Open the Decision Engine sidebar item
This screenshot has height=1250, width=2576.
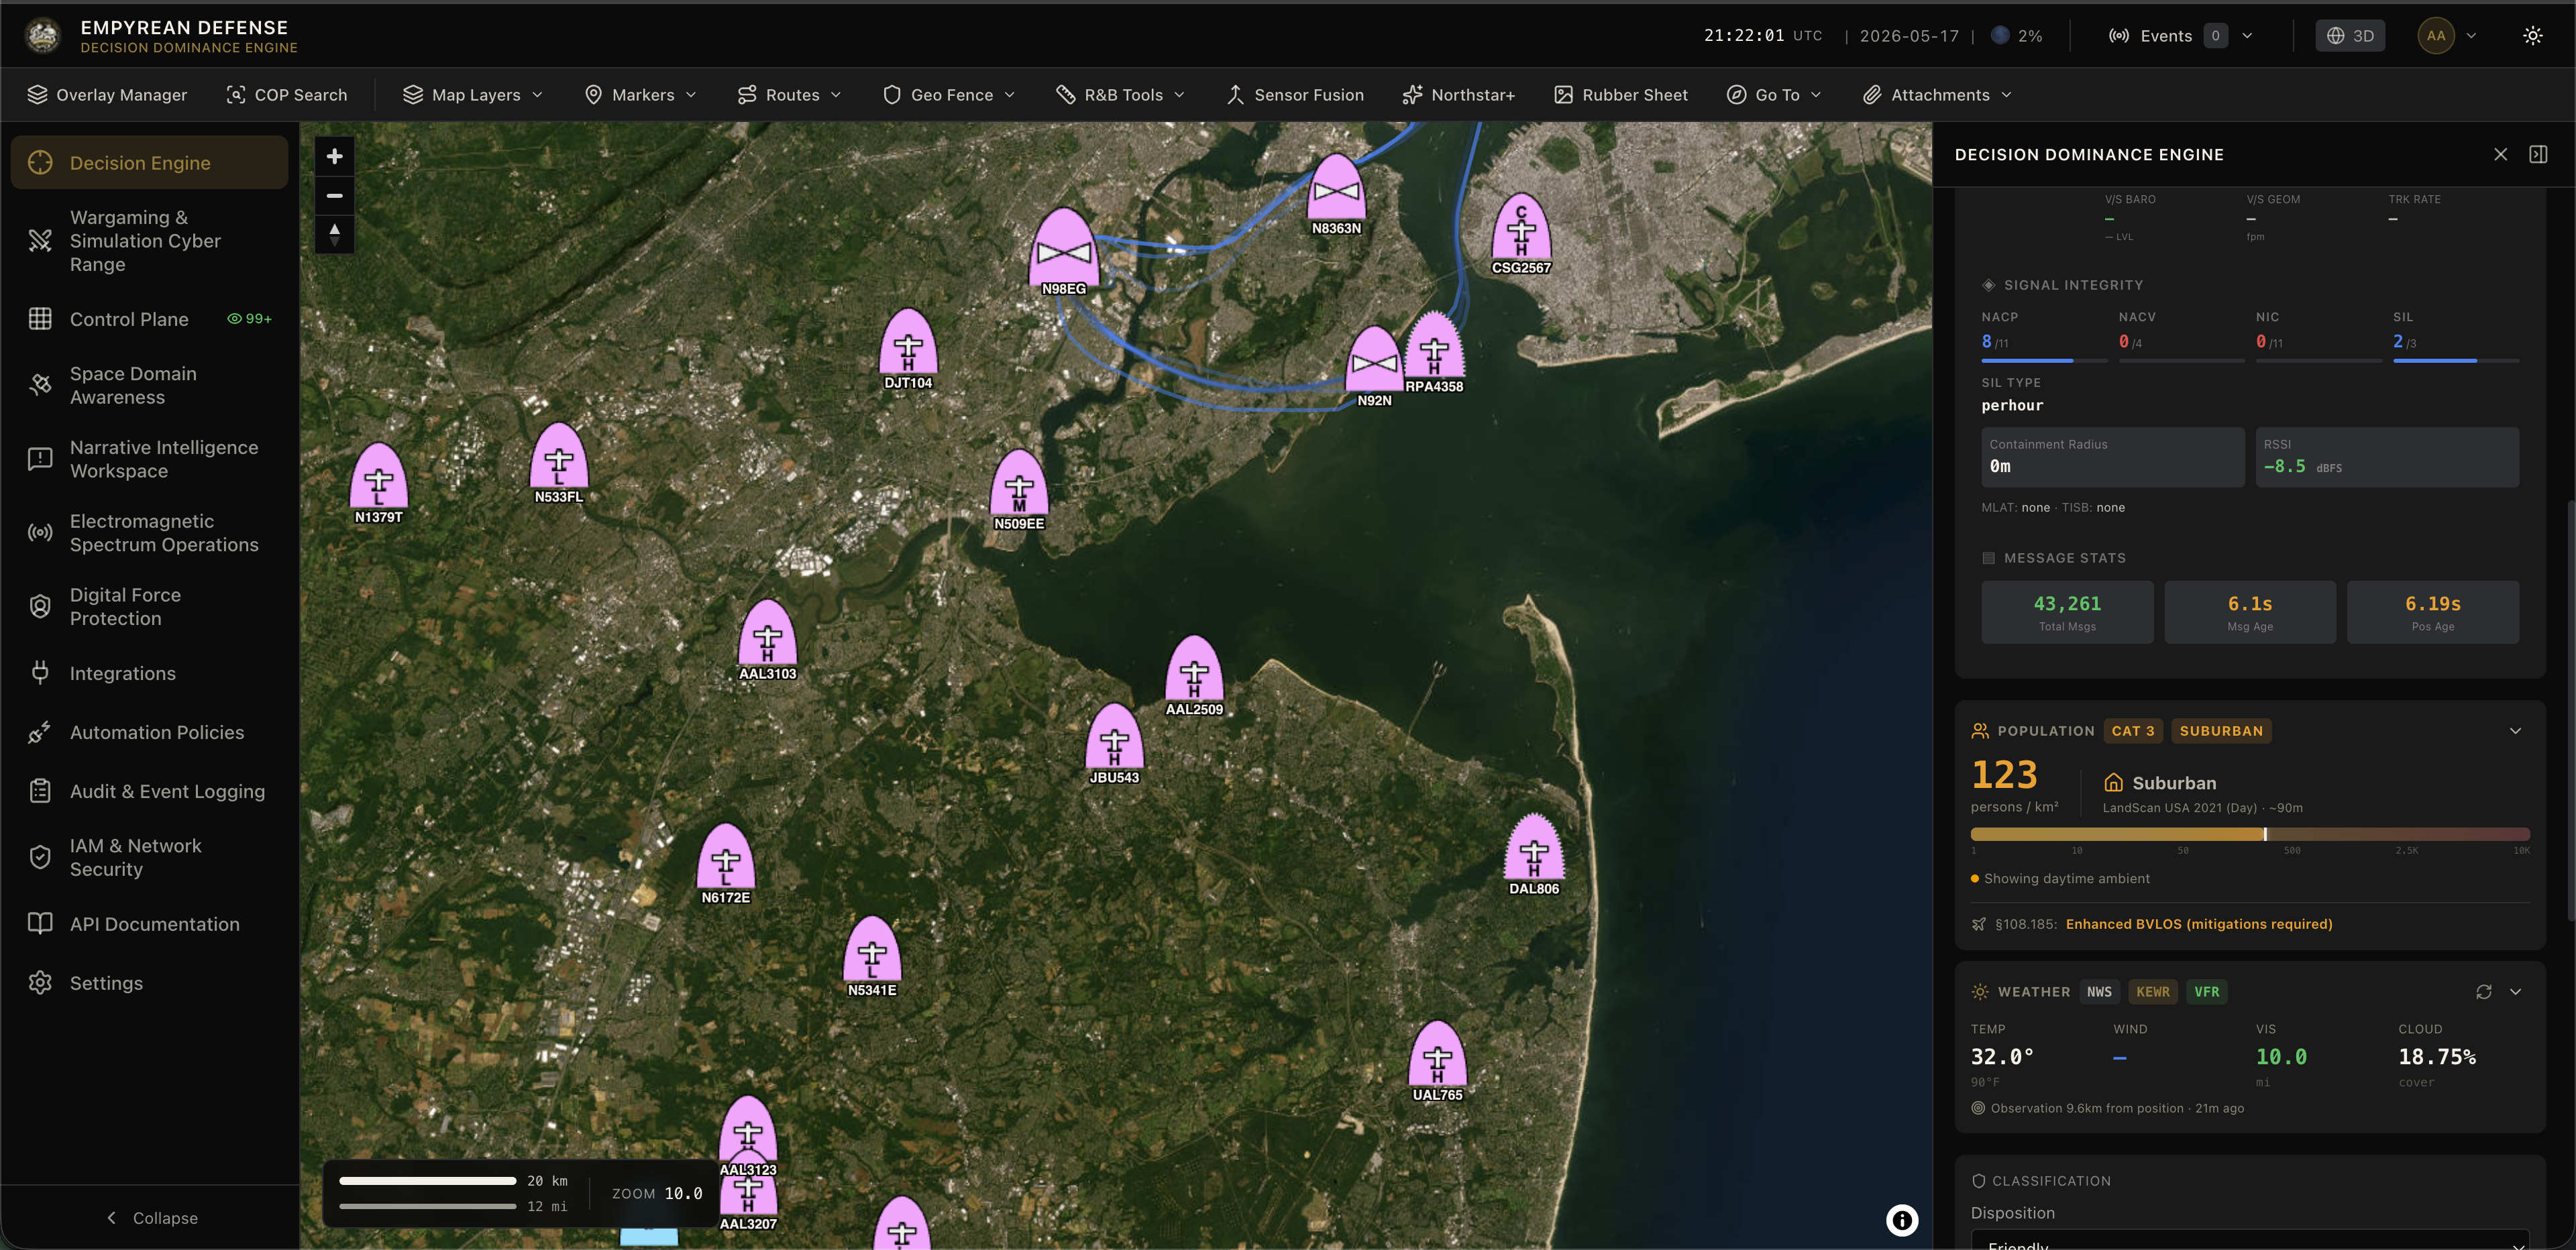149,163
